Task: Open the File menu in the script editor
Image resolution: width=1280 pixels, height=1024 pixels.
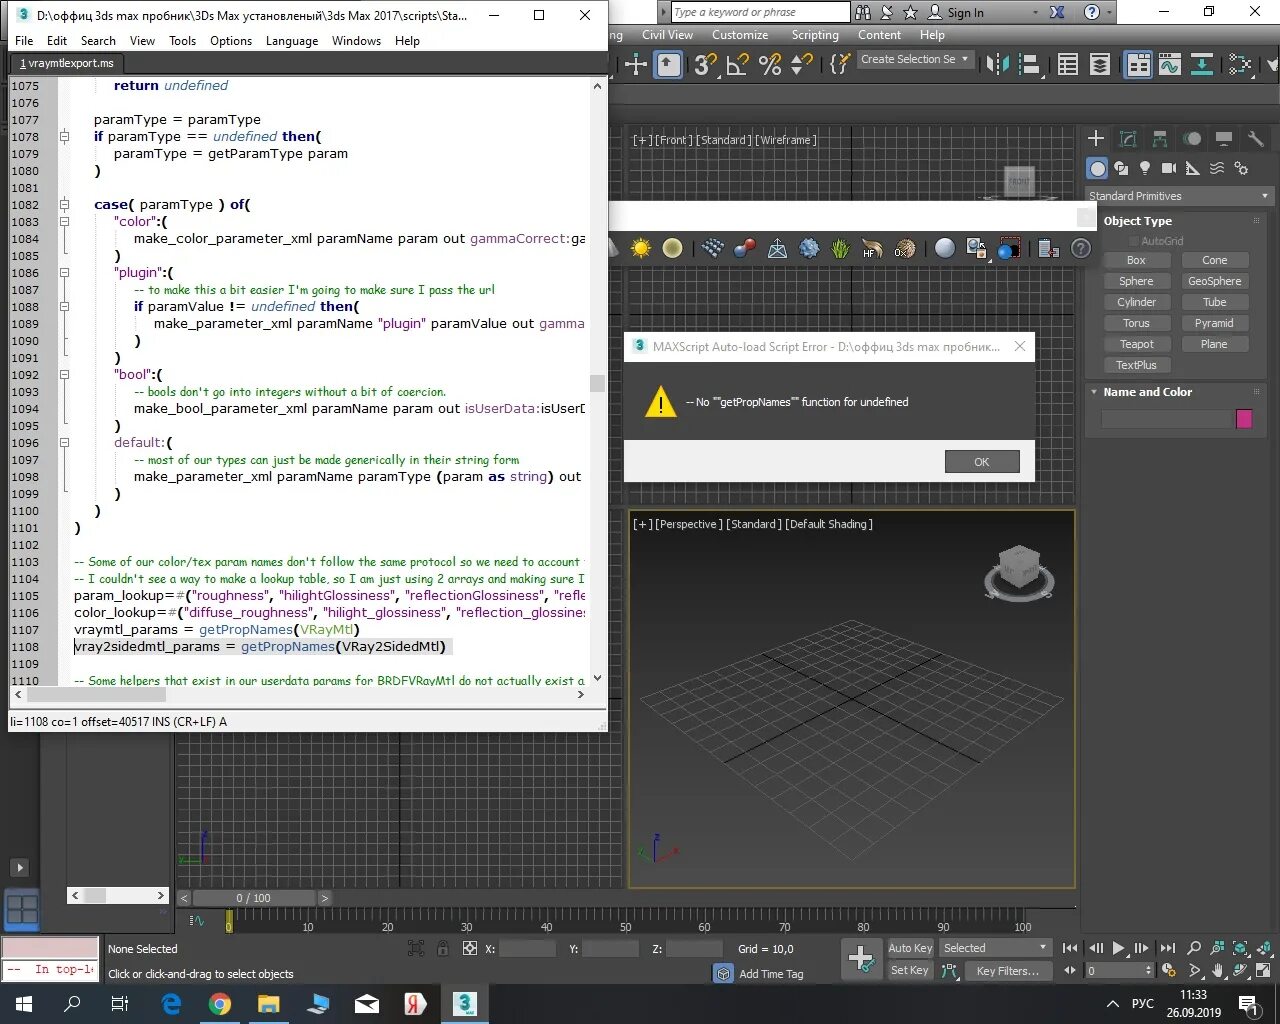Action: pos(24,41)
